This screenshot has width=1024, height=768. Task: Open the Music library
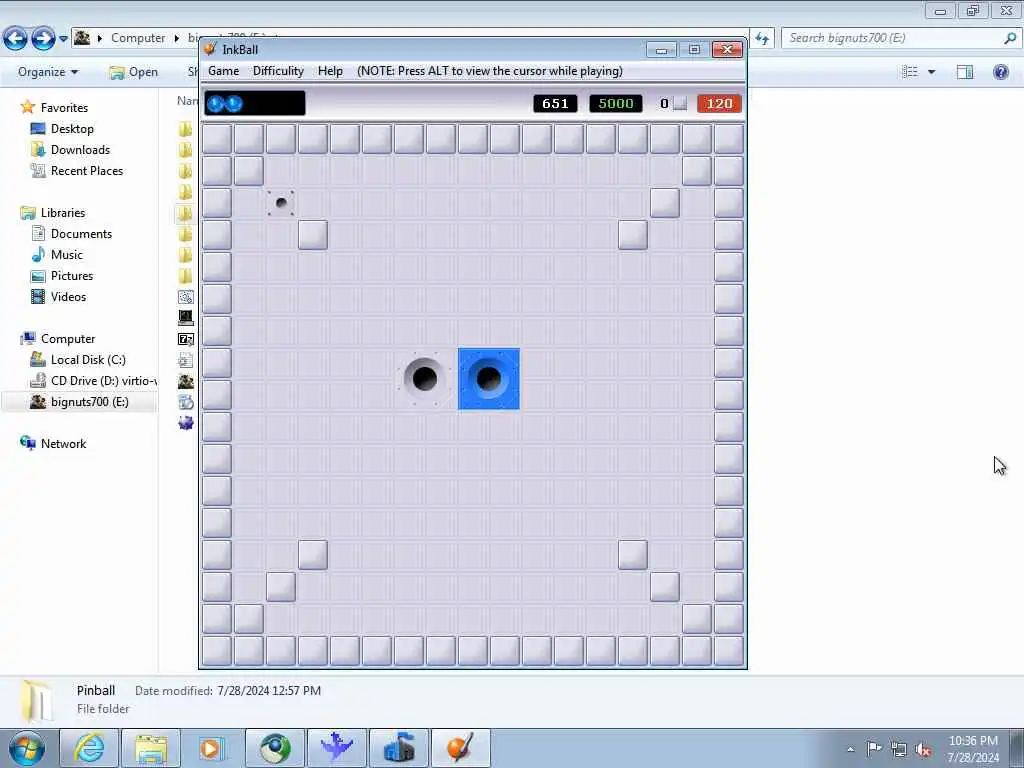67,255
